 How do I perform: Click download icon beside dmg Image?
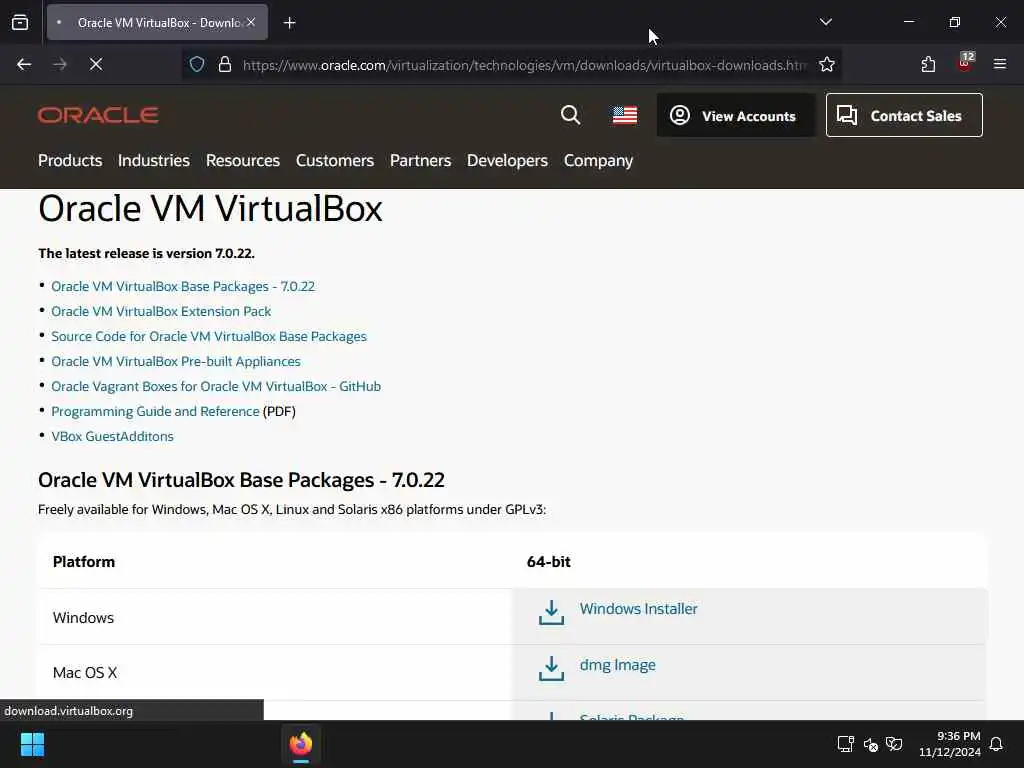pyautogui.click(x=551, y=669)
